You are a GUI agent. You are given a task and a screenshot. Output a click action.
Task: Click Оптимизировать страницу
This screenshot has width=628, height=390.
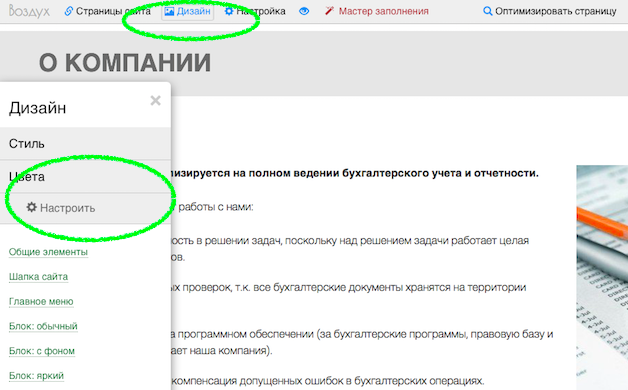(550, 11)
